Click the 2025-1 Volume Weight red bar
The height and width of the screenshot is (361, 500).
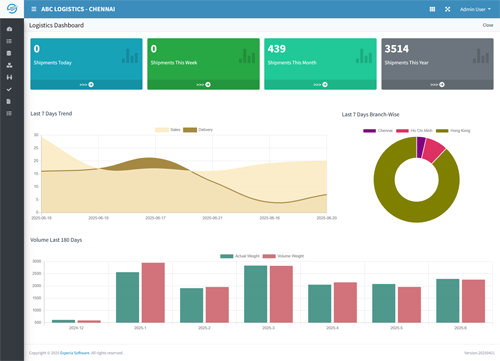coord(153,293)
